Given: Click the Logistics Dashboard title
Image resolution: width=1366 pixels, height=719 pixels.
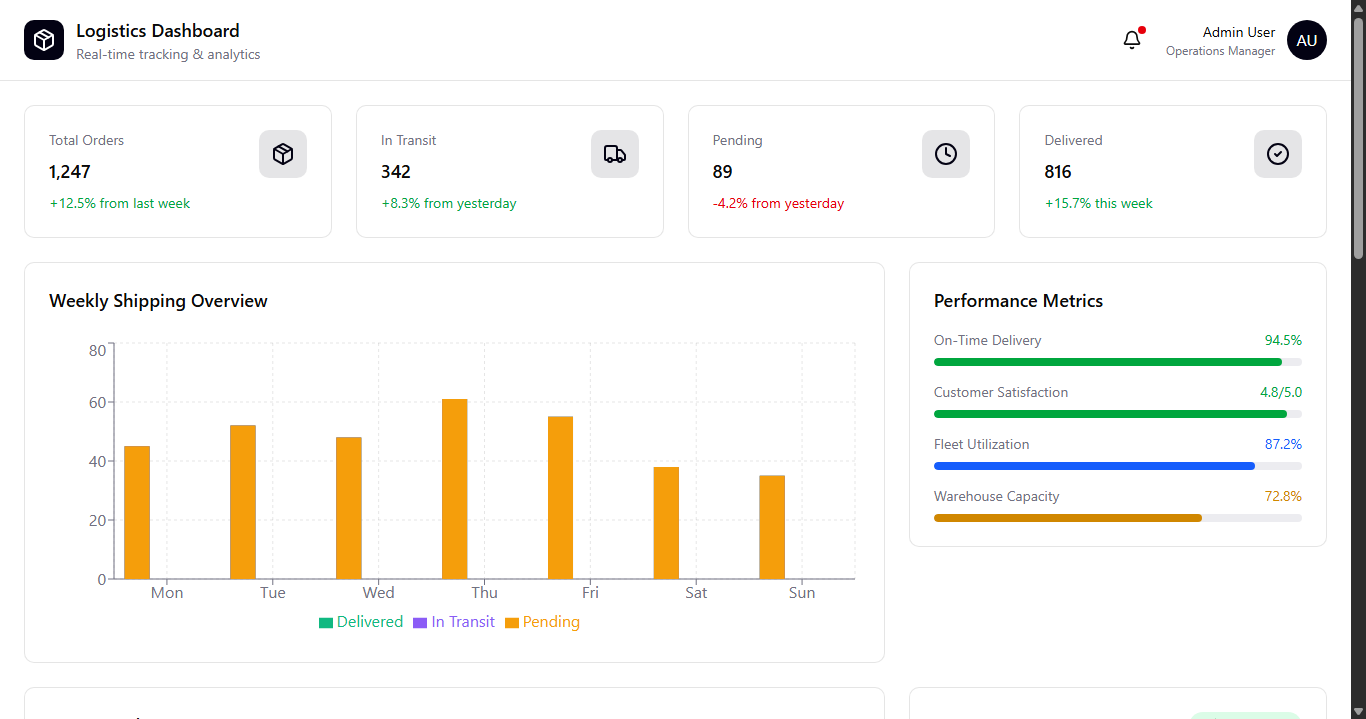Looking at the screenshot, I should [x=158, y=31].
